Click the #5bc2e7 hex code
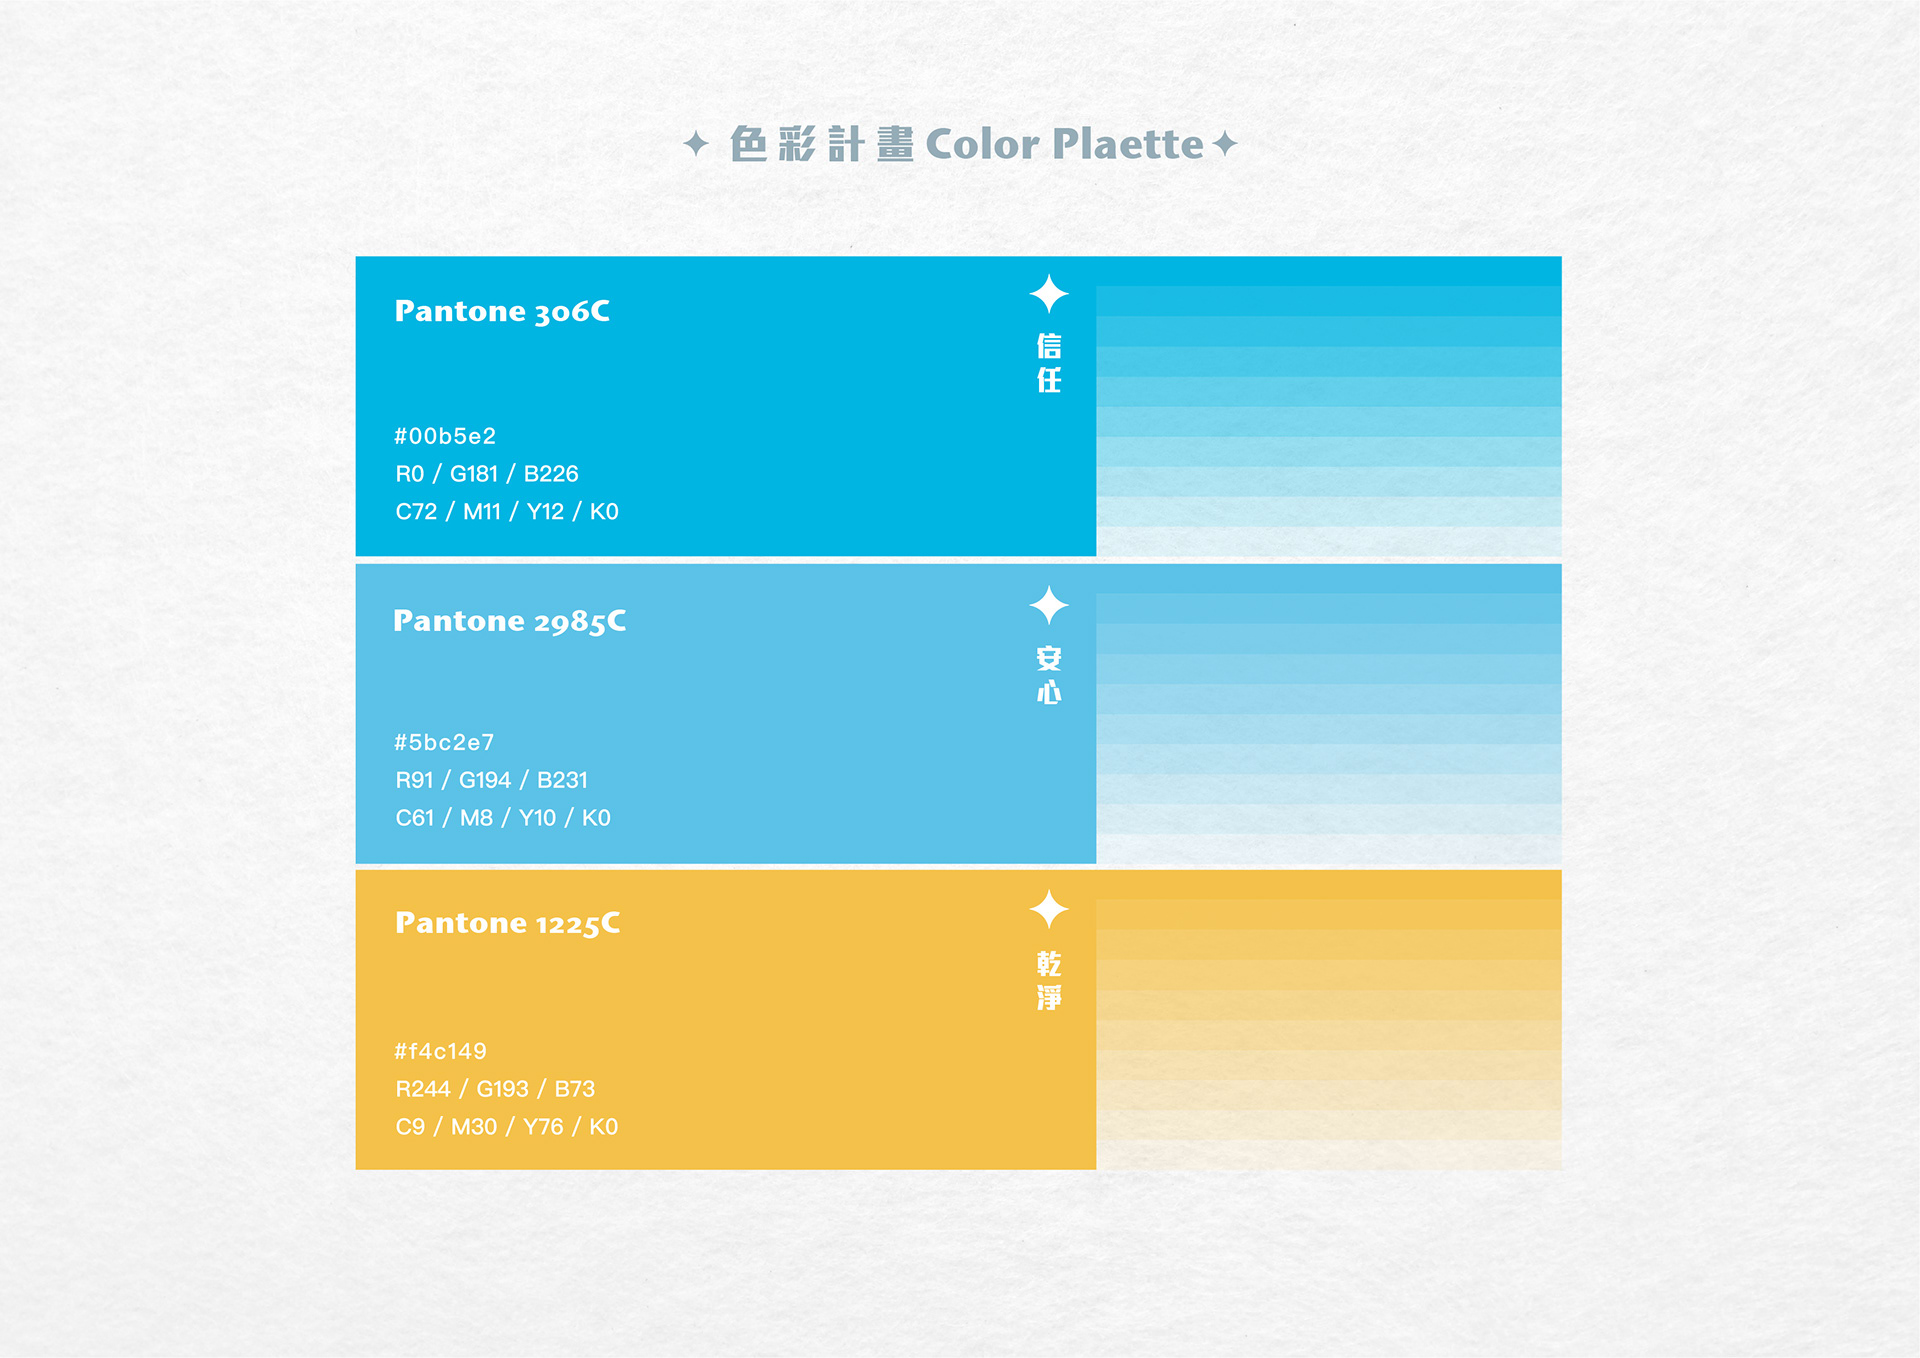 (x=444, y=742)
